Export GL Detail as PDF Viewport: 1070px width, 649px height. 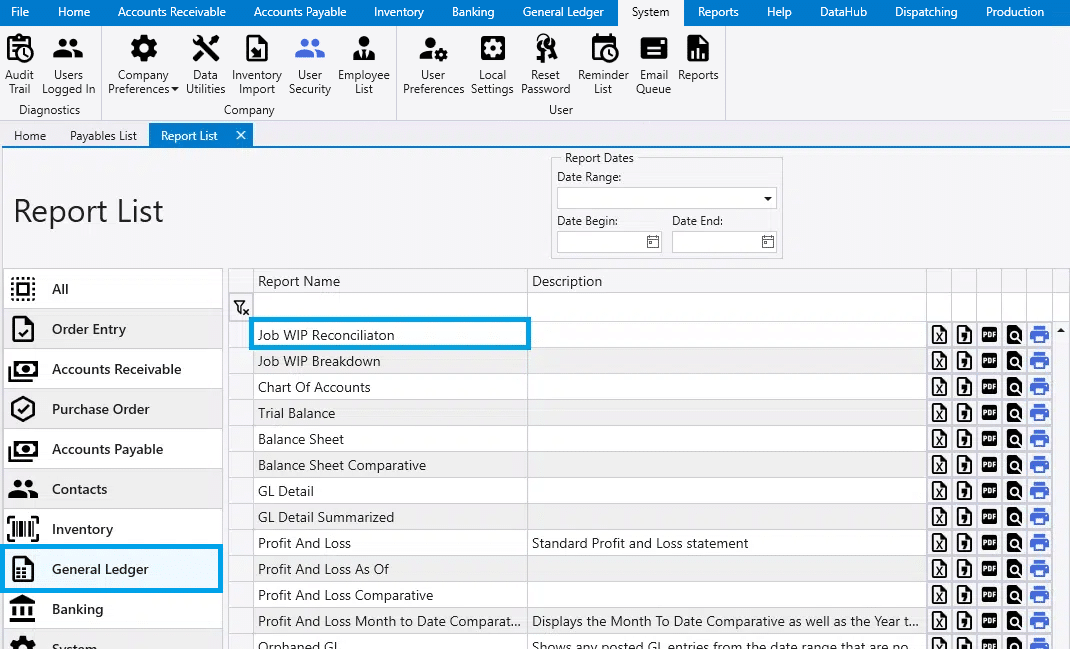point(989,491)
